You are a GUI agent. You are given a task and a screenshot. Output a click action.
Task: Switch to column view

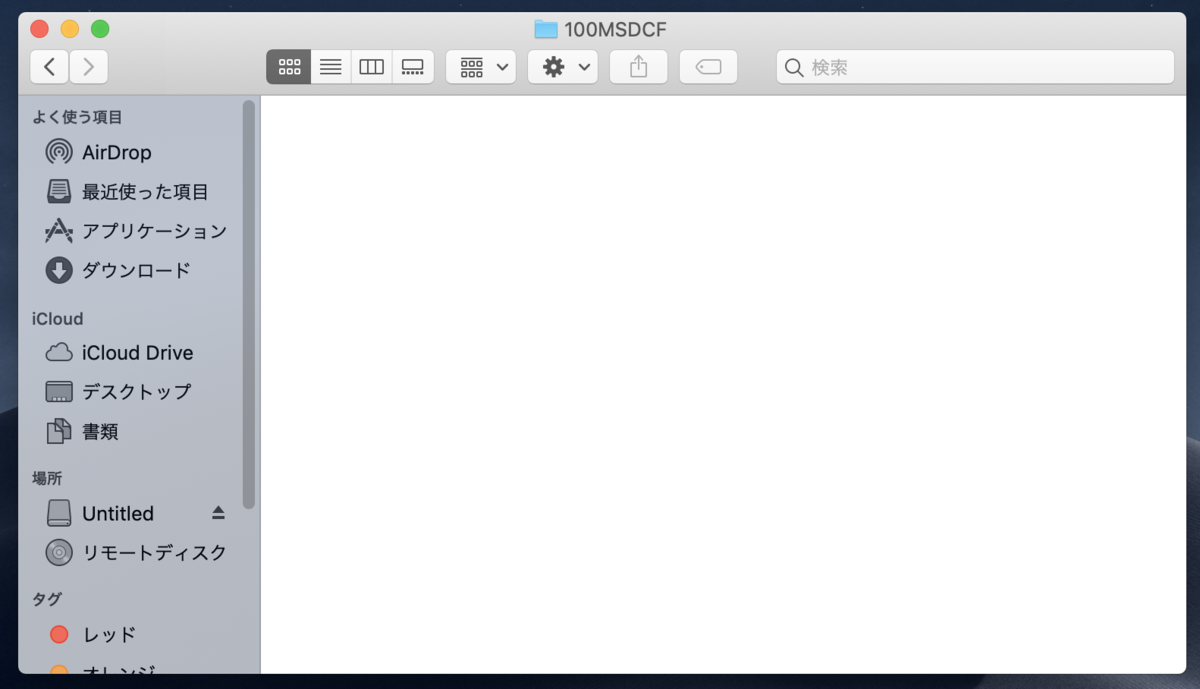click(x=372, y=67)
